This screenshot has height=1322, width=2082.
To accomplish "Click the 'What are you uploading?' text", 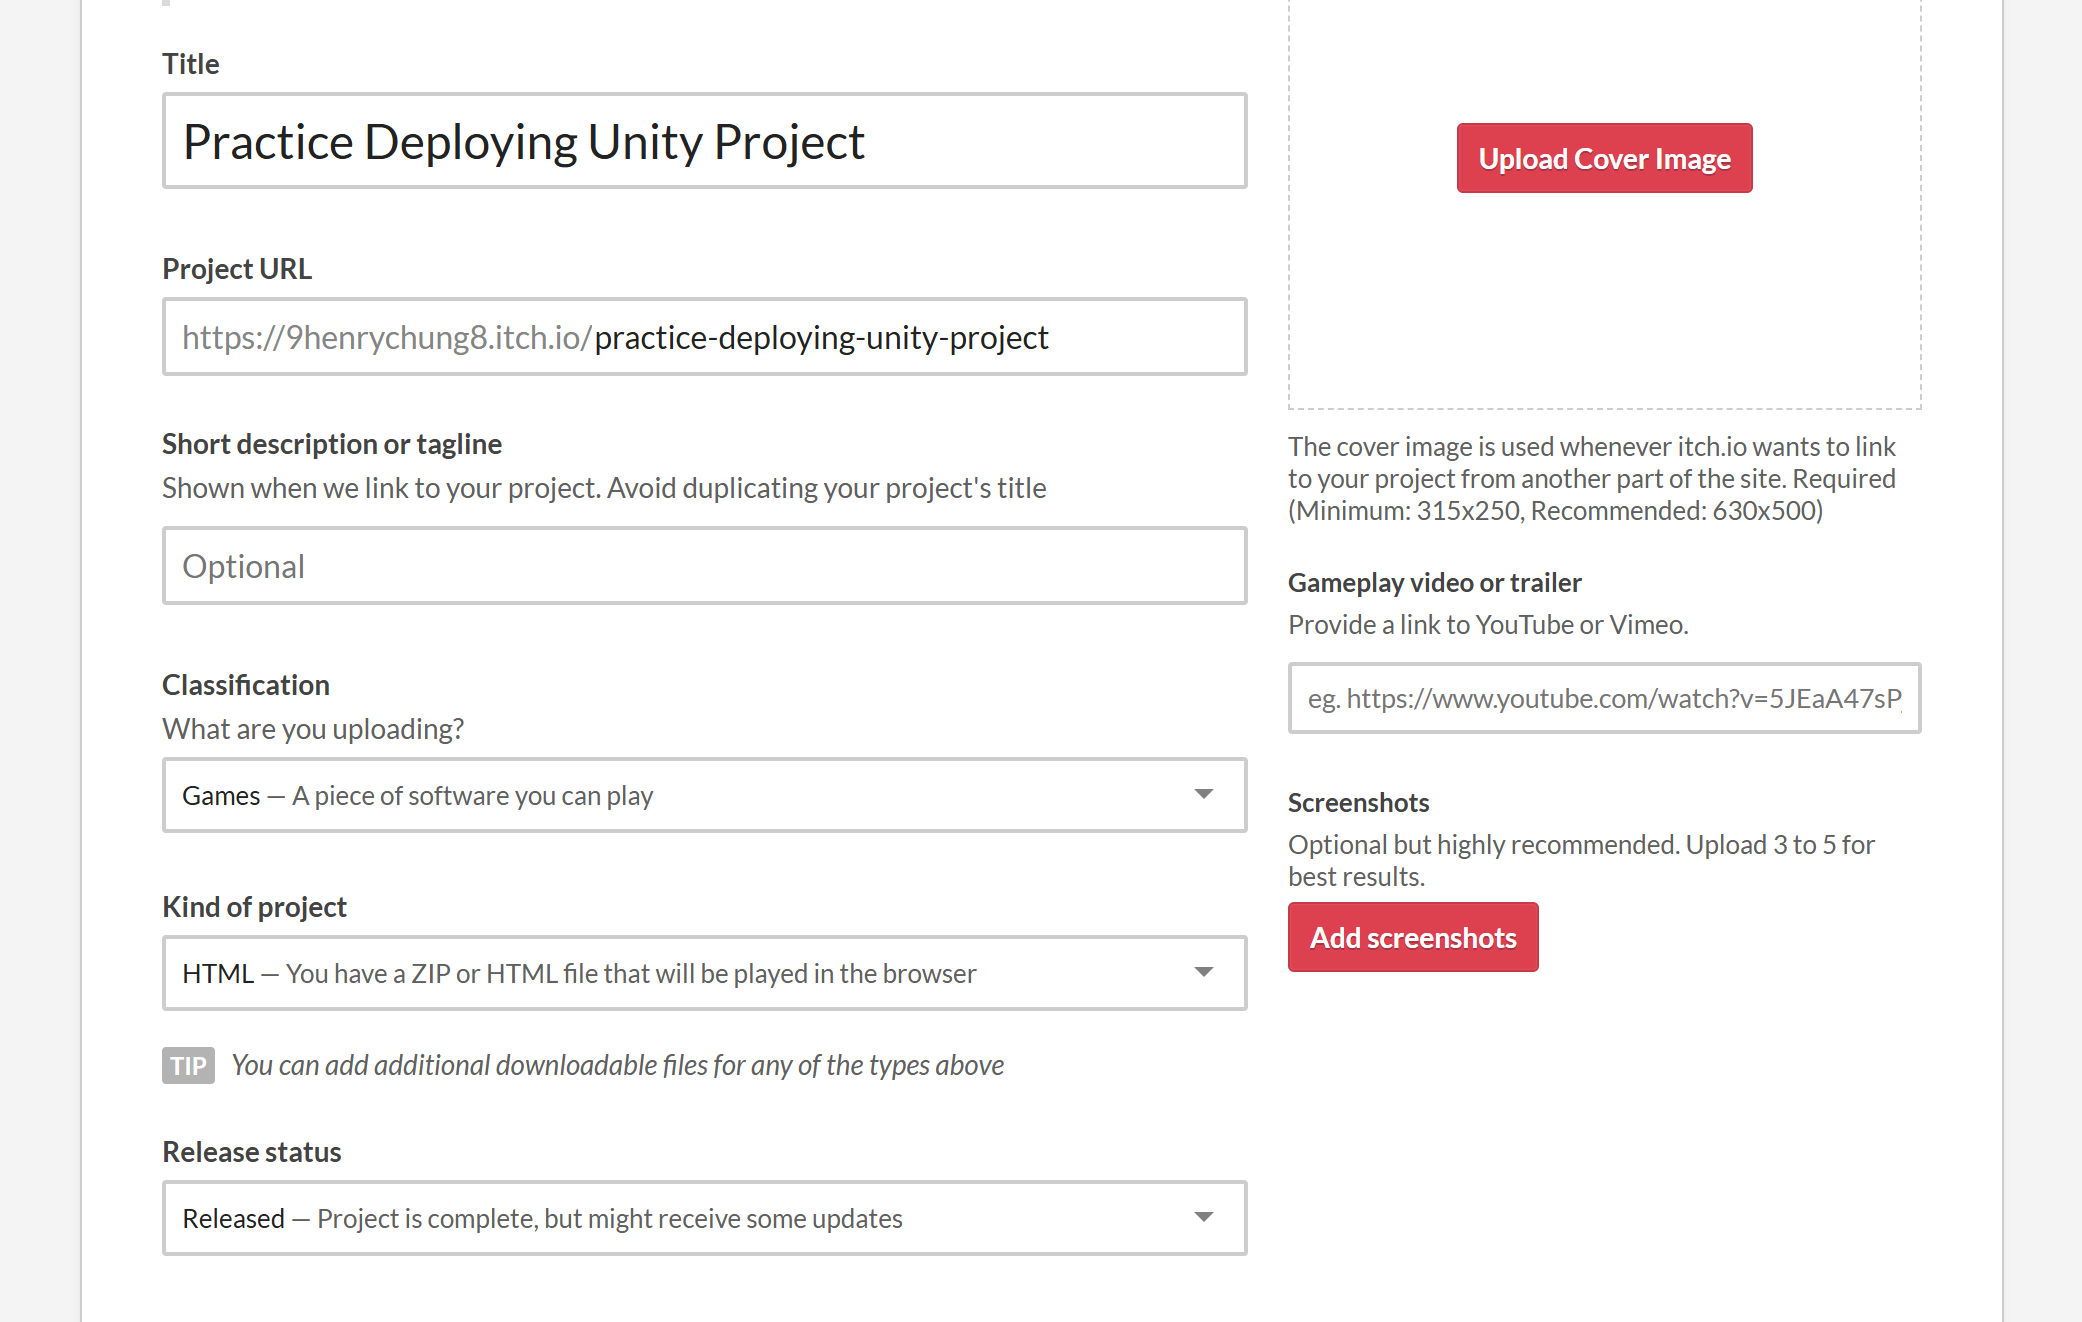I will 313,729.
